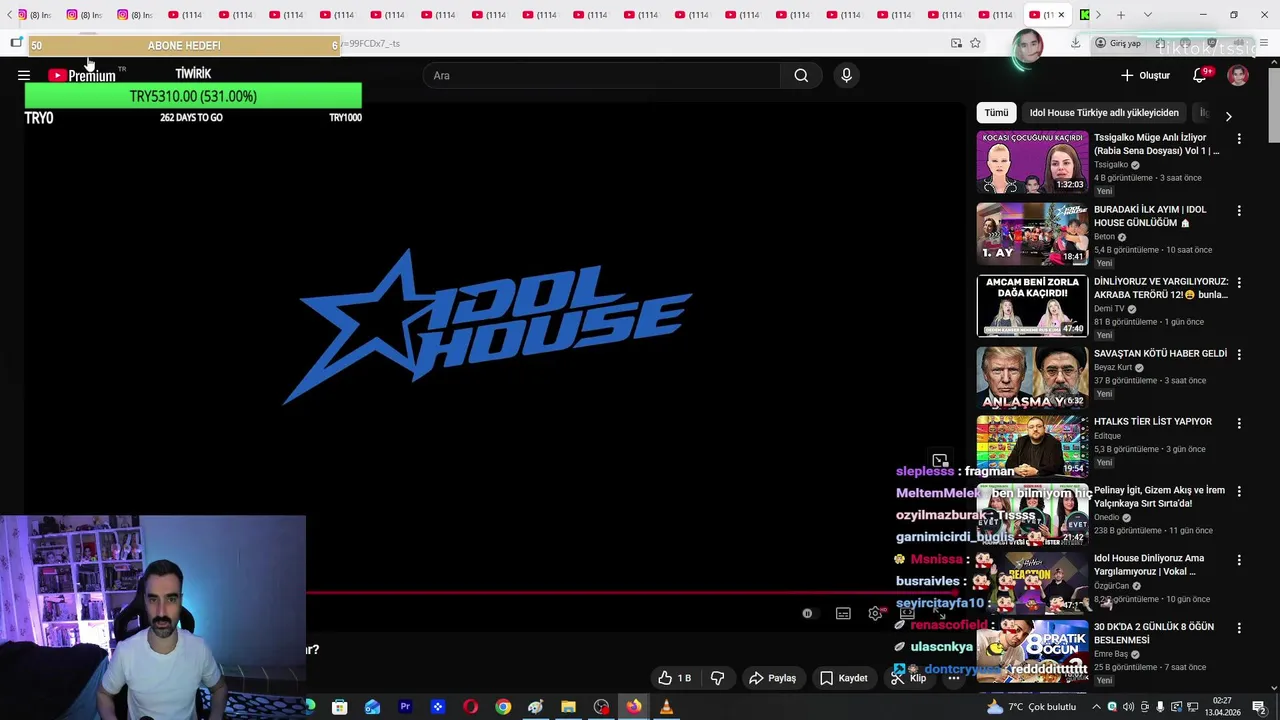The image size is (1280, 720).
Task: Switch to the second Instagram browser tab
Action: 85,15
